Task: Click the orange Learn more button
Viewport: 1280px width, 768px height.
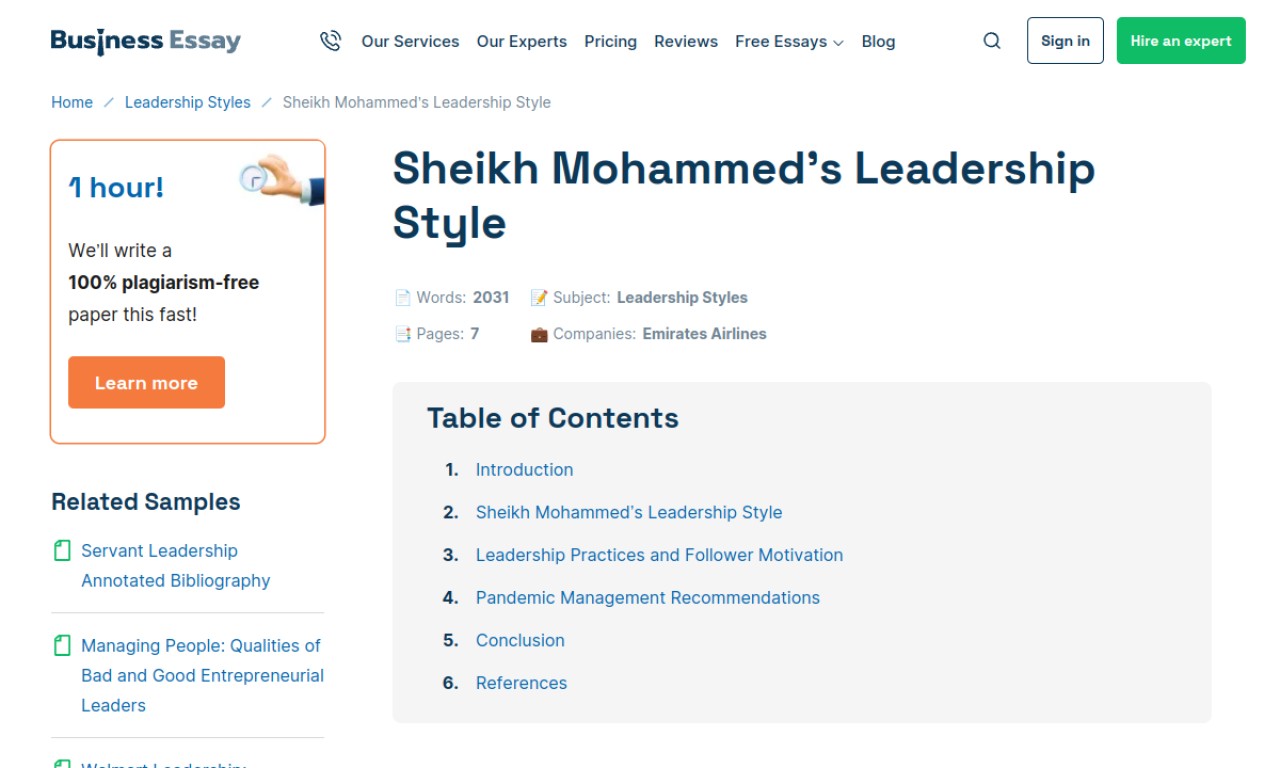Action: [146, 383]
